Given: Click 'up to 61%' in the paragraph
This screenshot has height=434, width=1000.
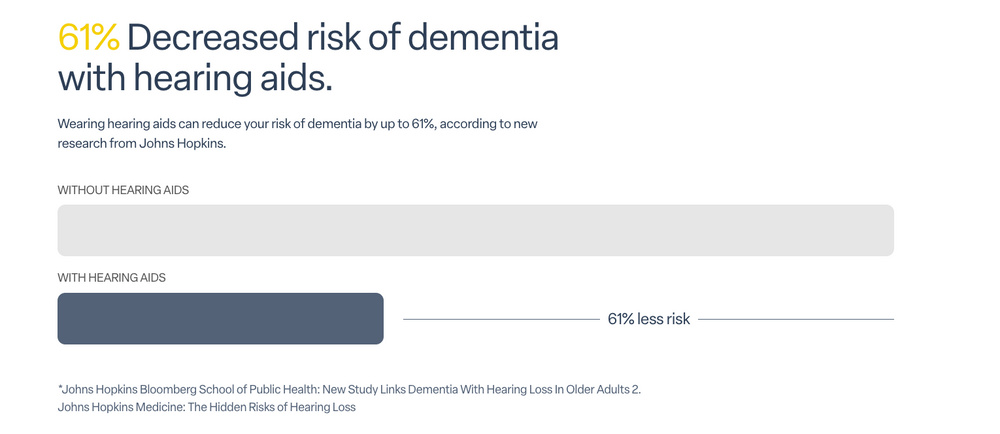Looking at the screenshot, I should pyautogui.click(x=405, y=124).
